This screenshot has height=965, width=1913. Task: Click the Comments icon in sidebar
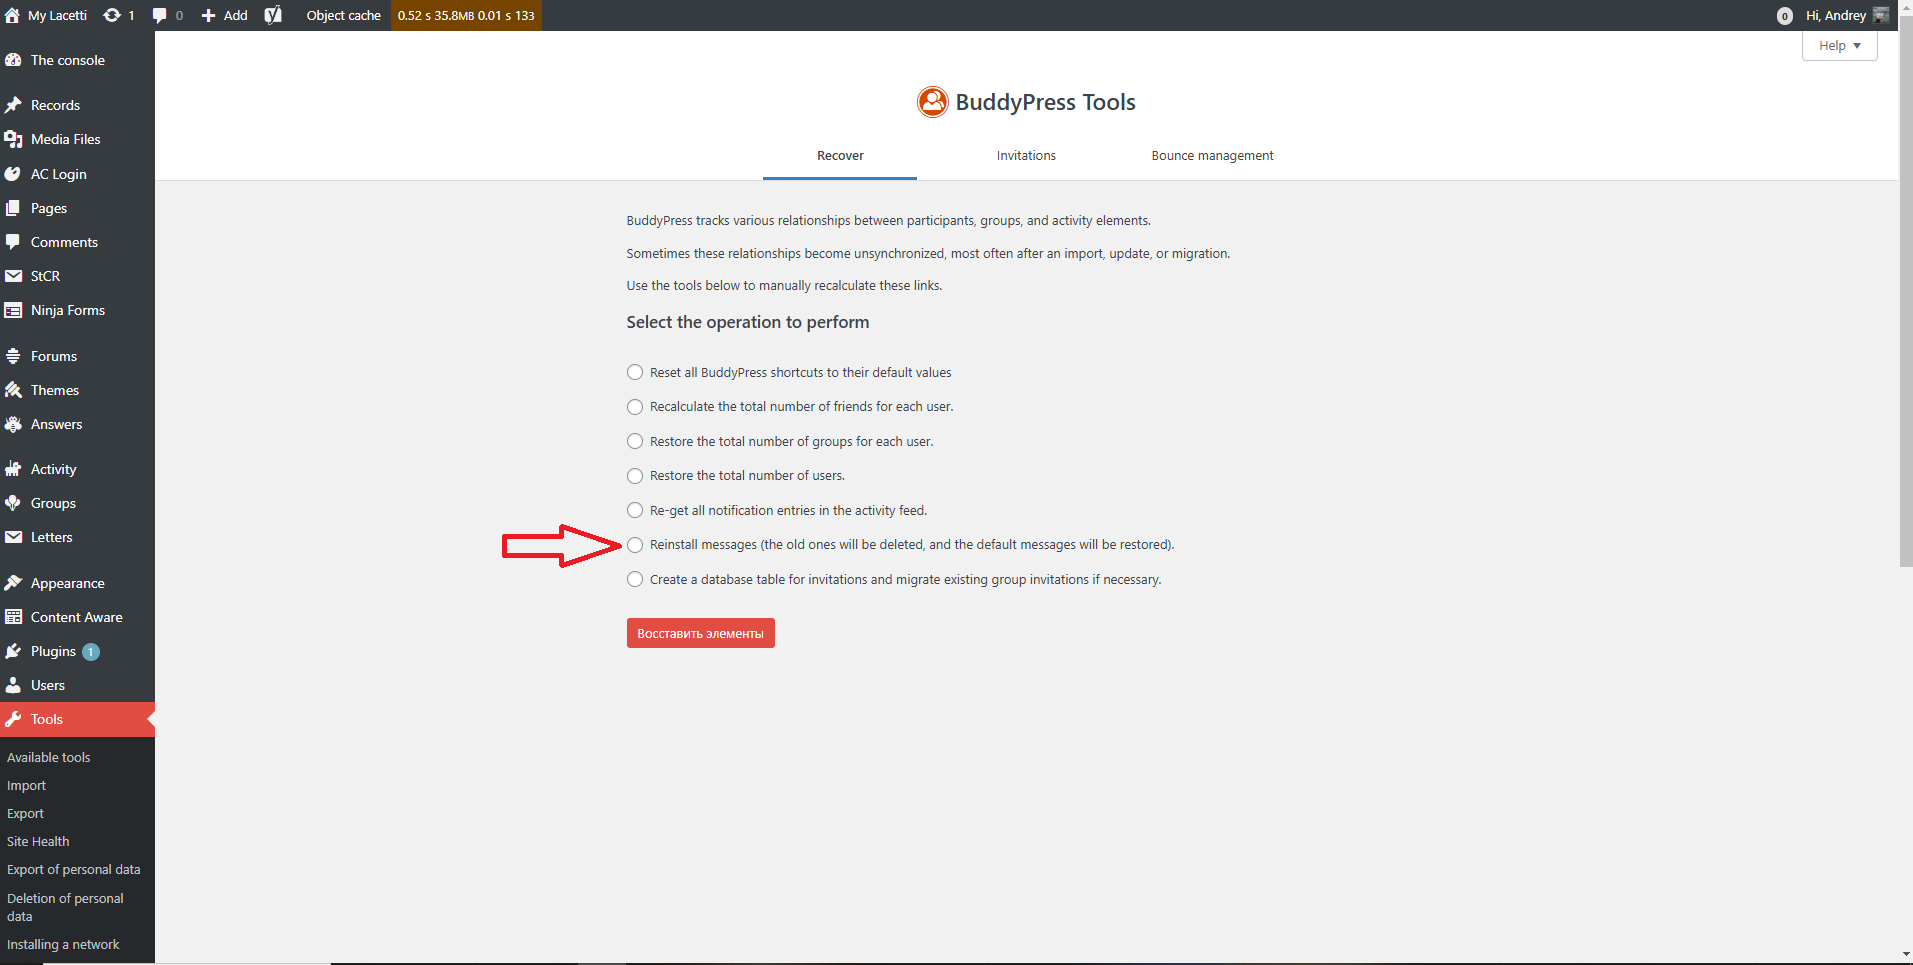click(13, 242)
